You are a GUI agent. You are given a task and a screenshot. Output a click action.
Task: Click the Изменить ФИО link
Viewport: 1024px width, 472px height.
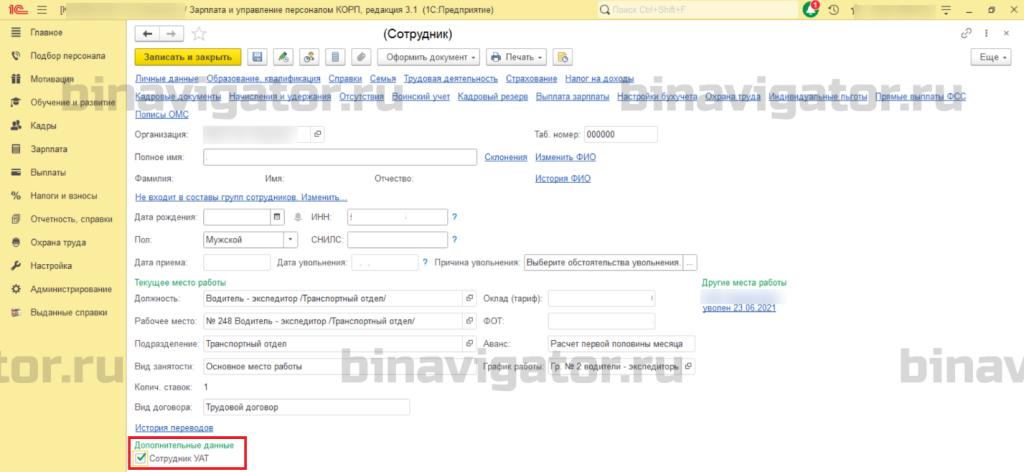566,157
